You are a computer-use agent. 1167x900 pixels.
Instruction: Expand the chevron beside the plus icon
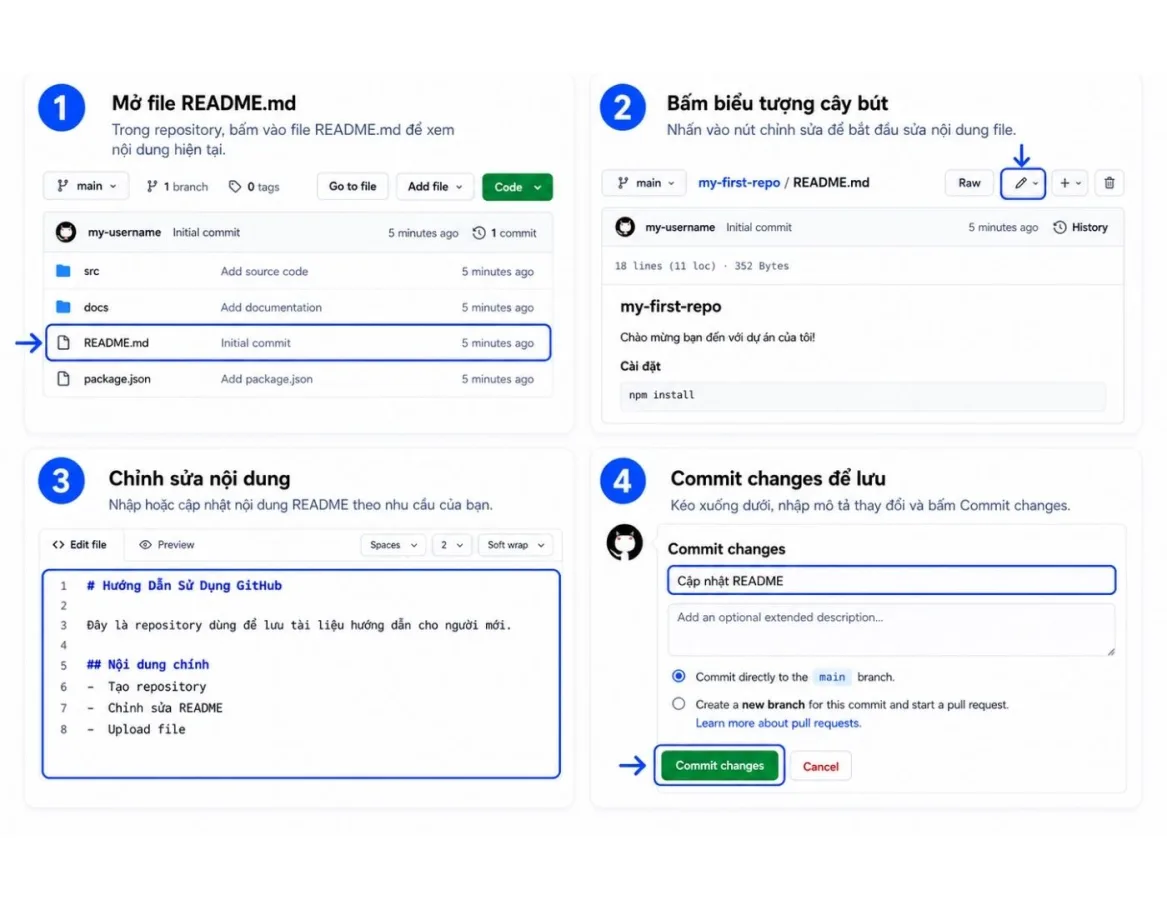pyautogui.click(x=1078, y=184)
